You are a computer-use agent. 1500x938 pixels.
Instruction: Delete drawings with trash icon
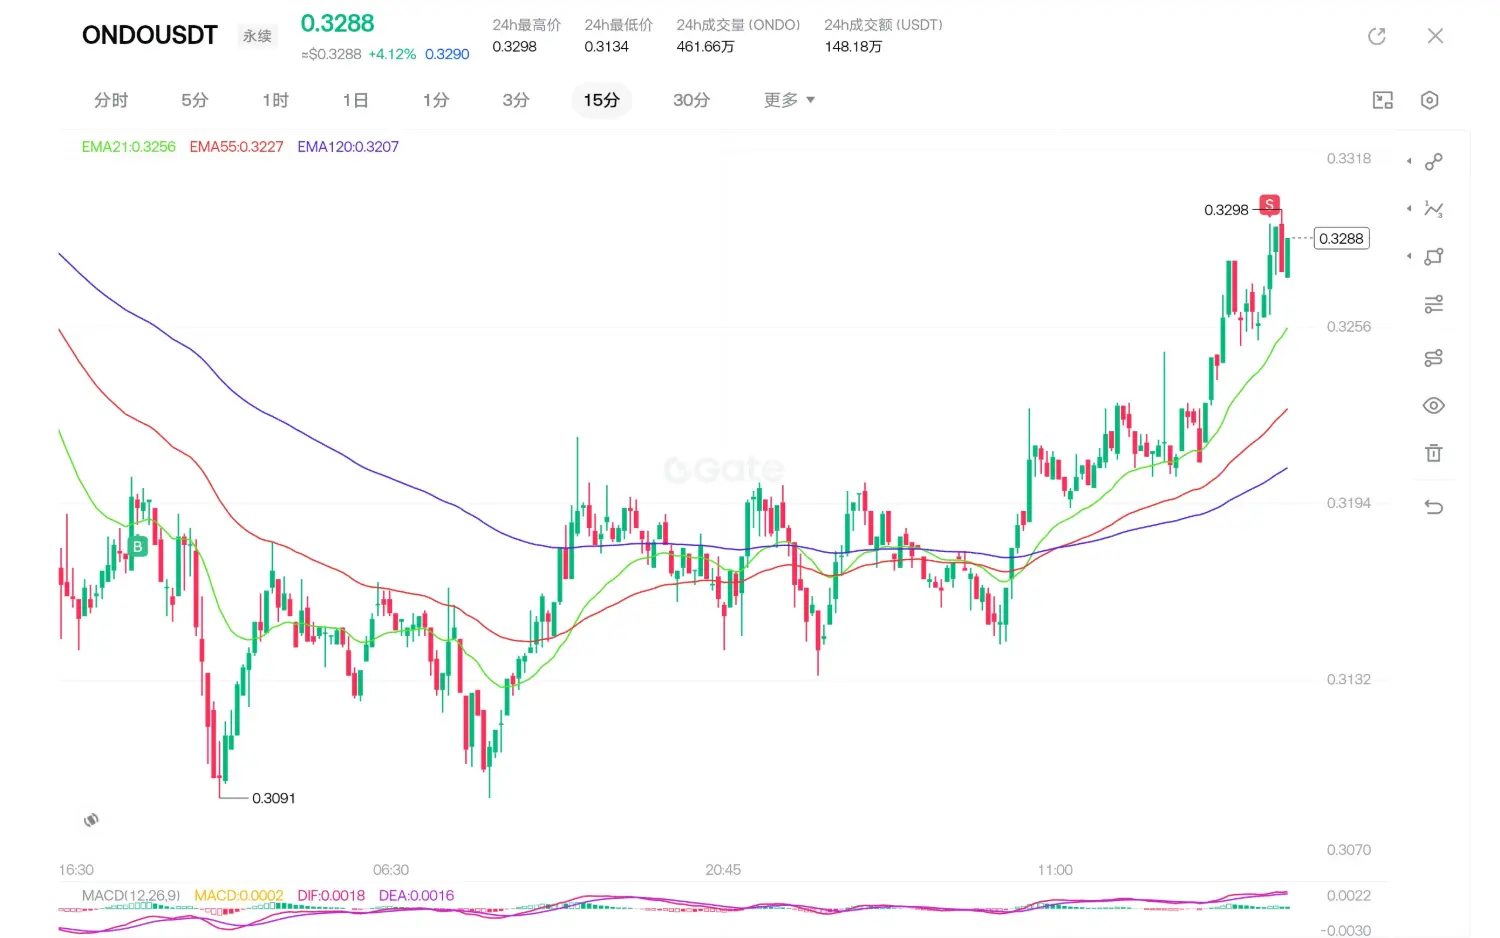pyautogui.click(x=1433, y=453)
